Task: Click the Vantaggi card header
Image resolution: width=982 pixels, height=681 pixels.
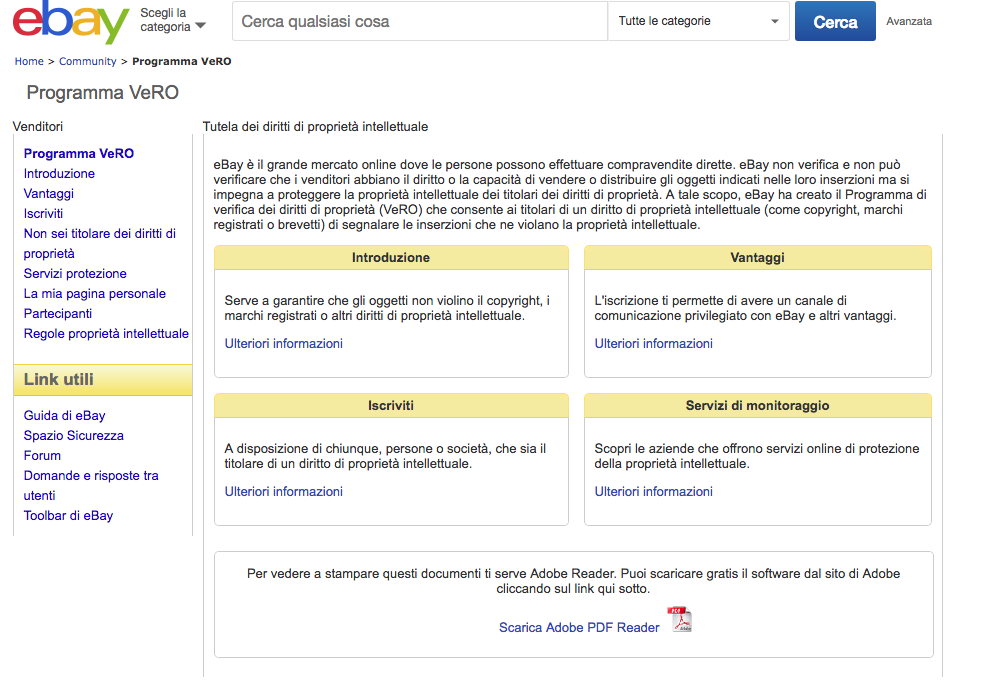Action: click(758, 257)
